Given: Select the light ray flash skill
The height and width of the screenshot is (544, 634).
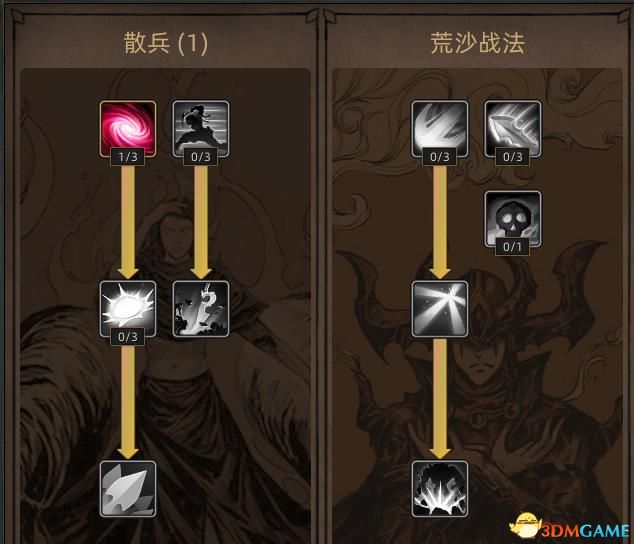Looking at the screenshot, I should [440, 309].
